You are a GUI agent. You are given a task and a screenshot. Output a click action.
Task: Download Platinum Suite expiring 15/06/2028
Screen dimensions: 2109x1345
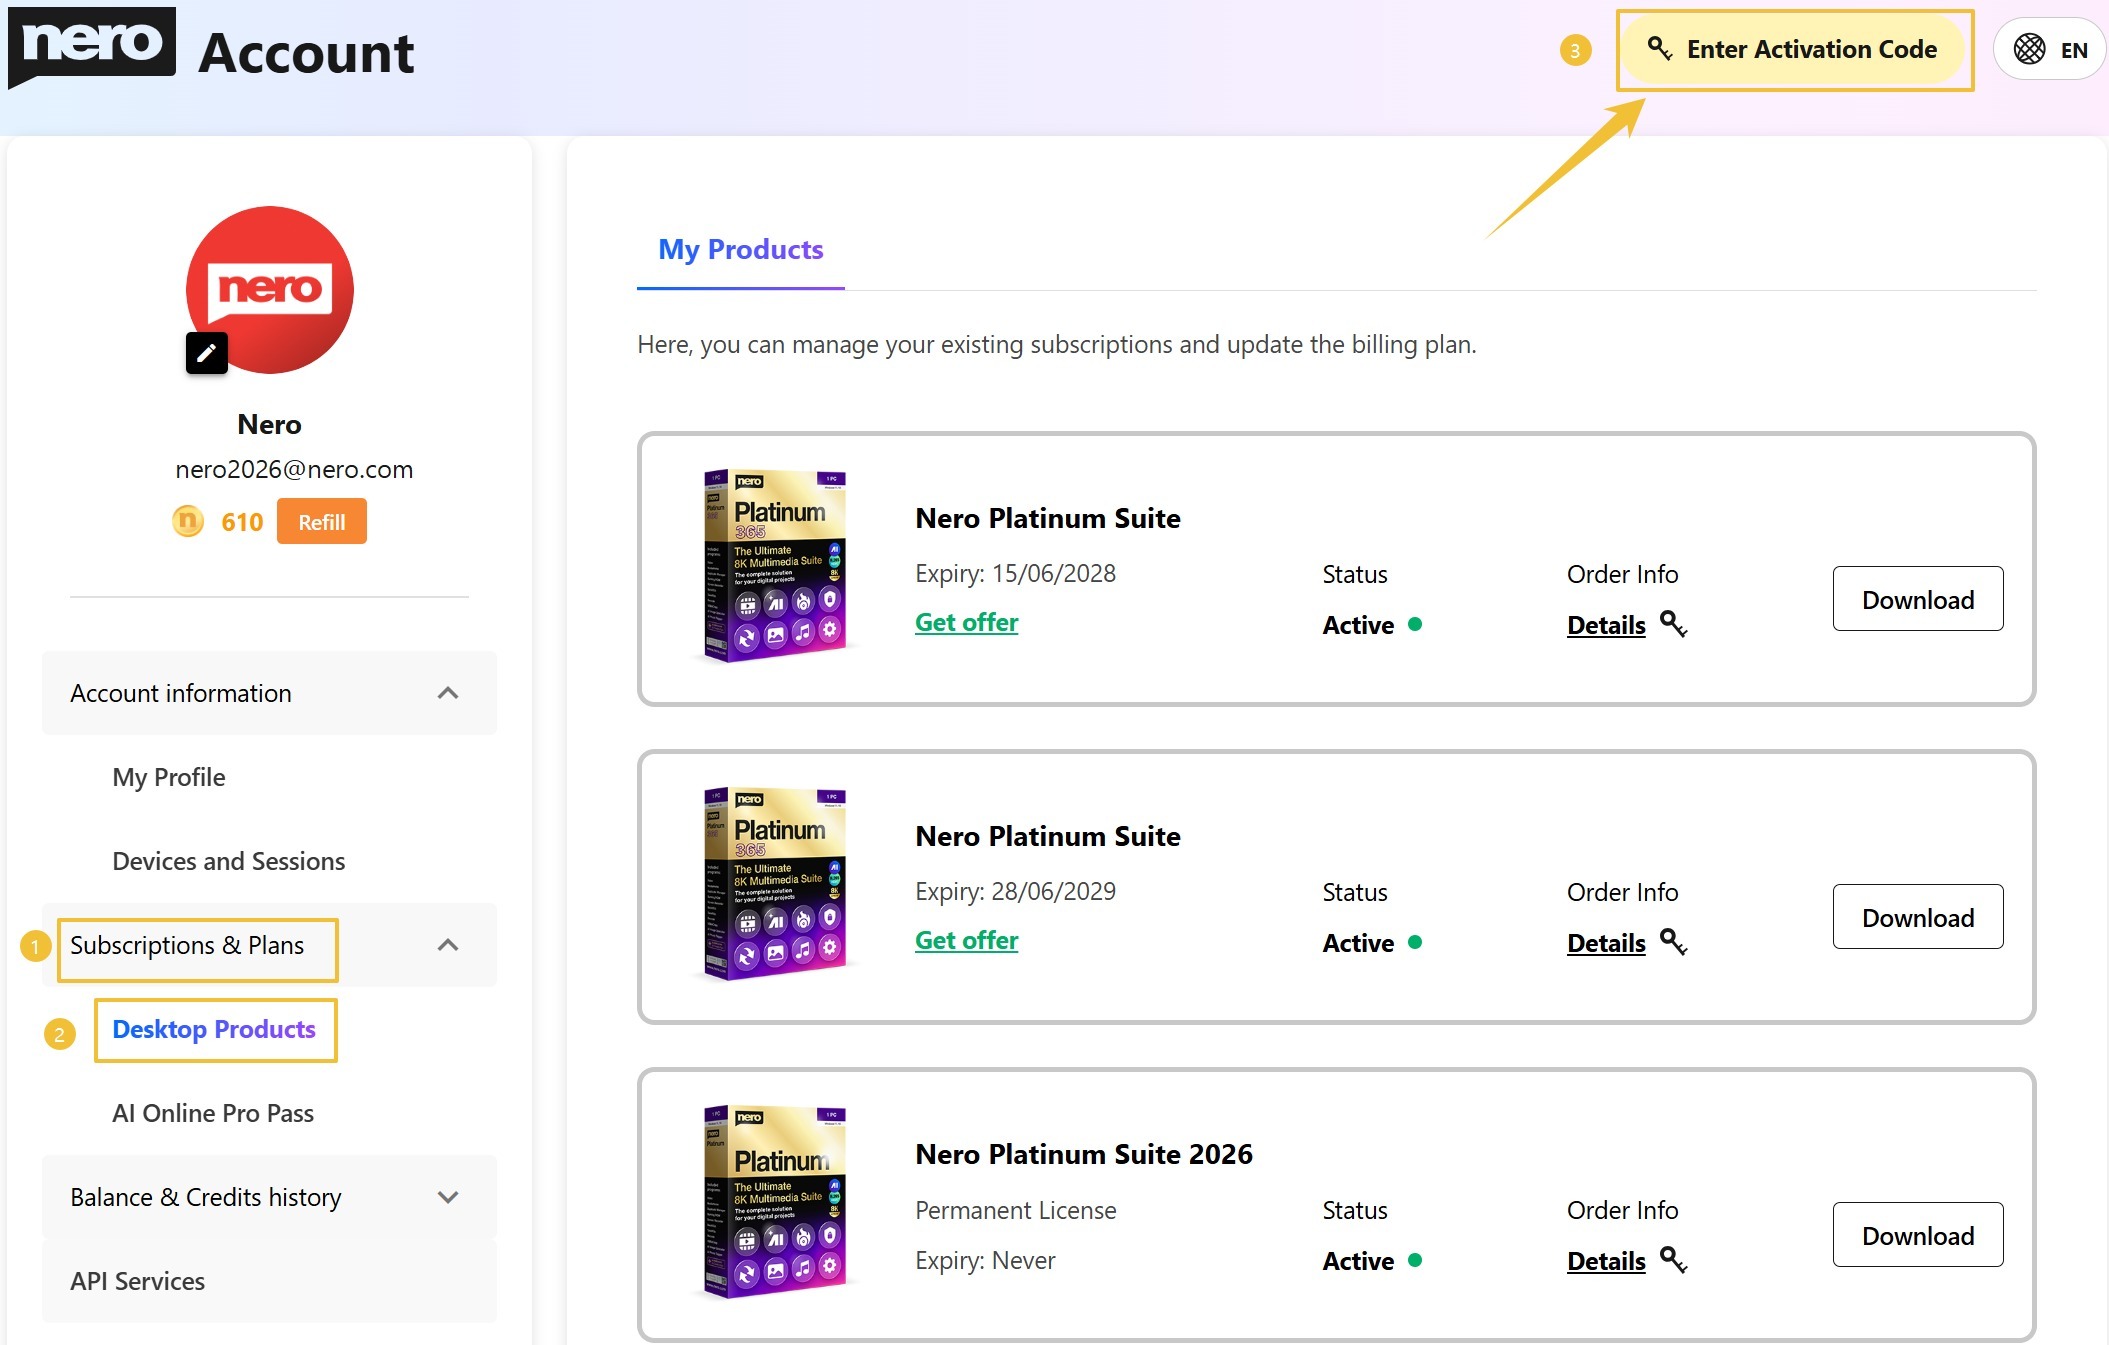1918,599
